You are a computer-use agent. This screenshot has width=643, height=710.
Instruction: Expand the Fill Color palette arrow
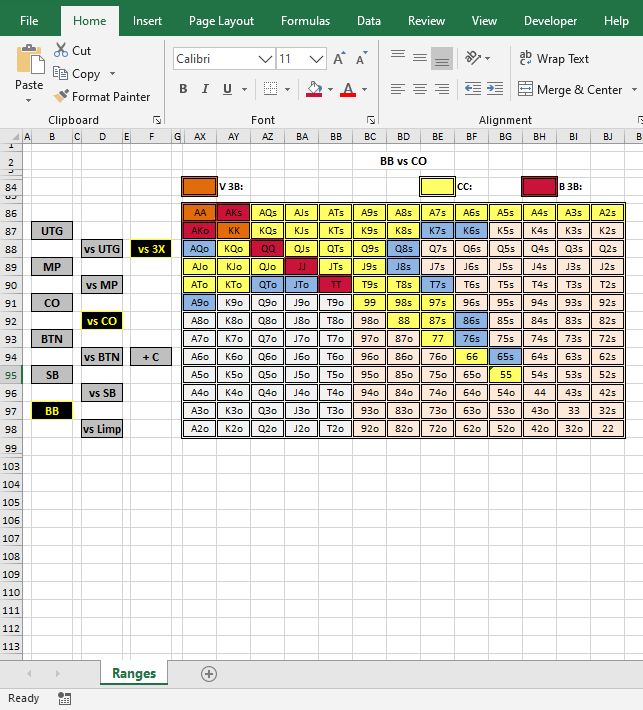pos(331,89)
